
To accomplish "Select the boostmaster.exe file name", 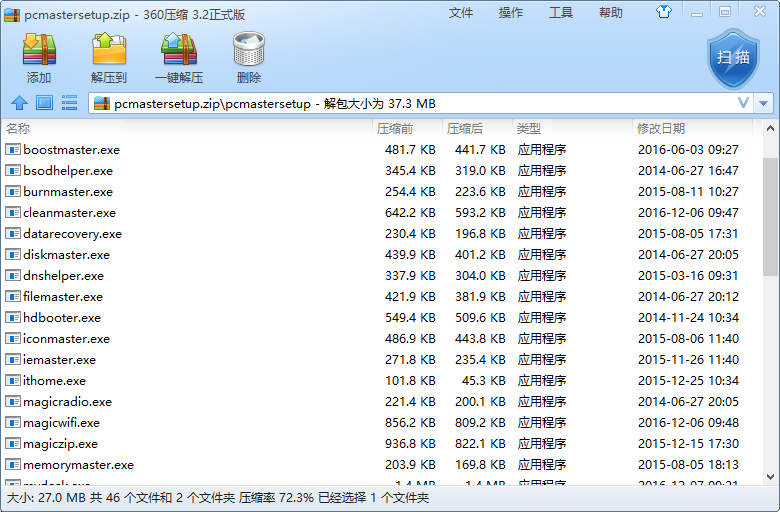I will 72,150.
